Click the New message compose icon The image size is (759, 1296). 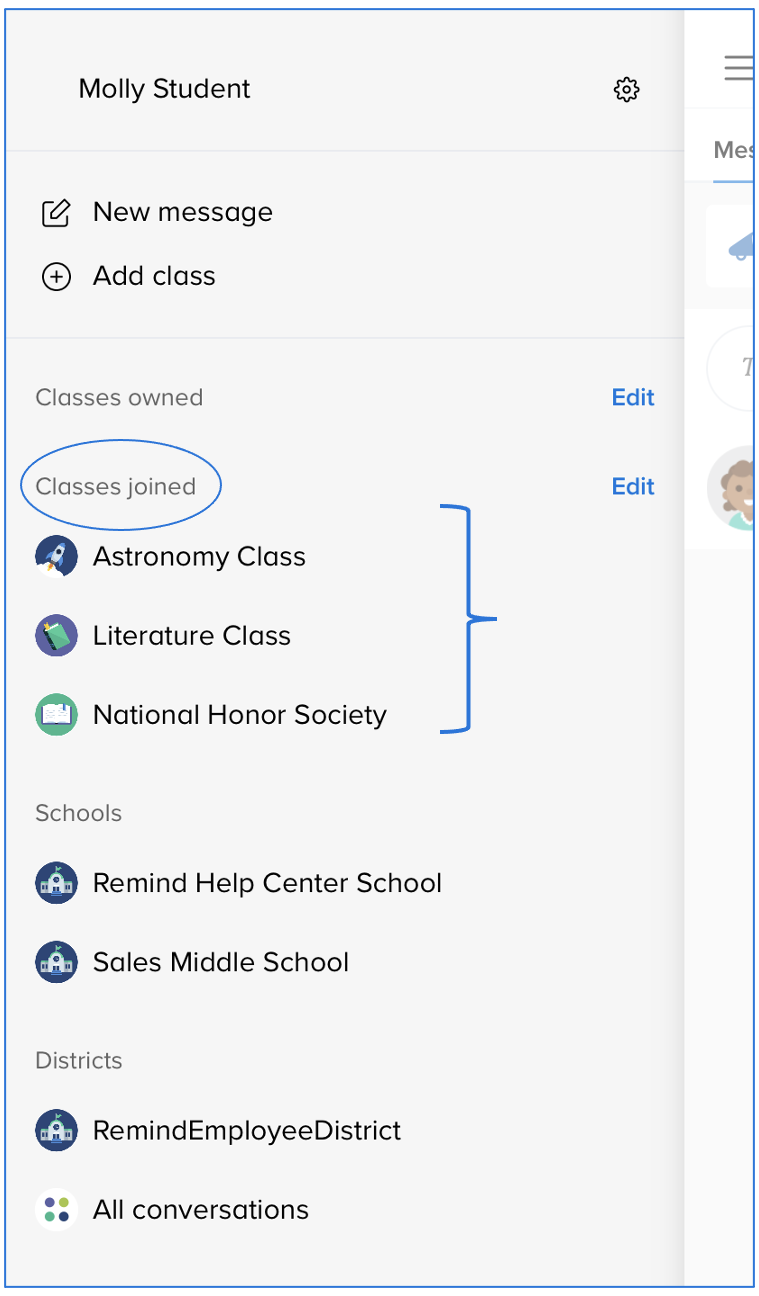pyautogui.click(x=56, y=213)
